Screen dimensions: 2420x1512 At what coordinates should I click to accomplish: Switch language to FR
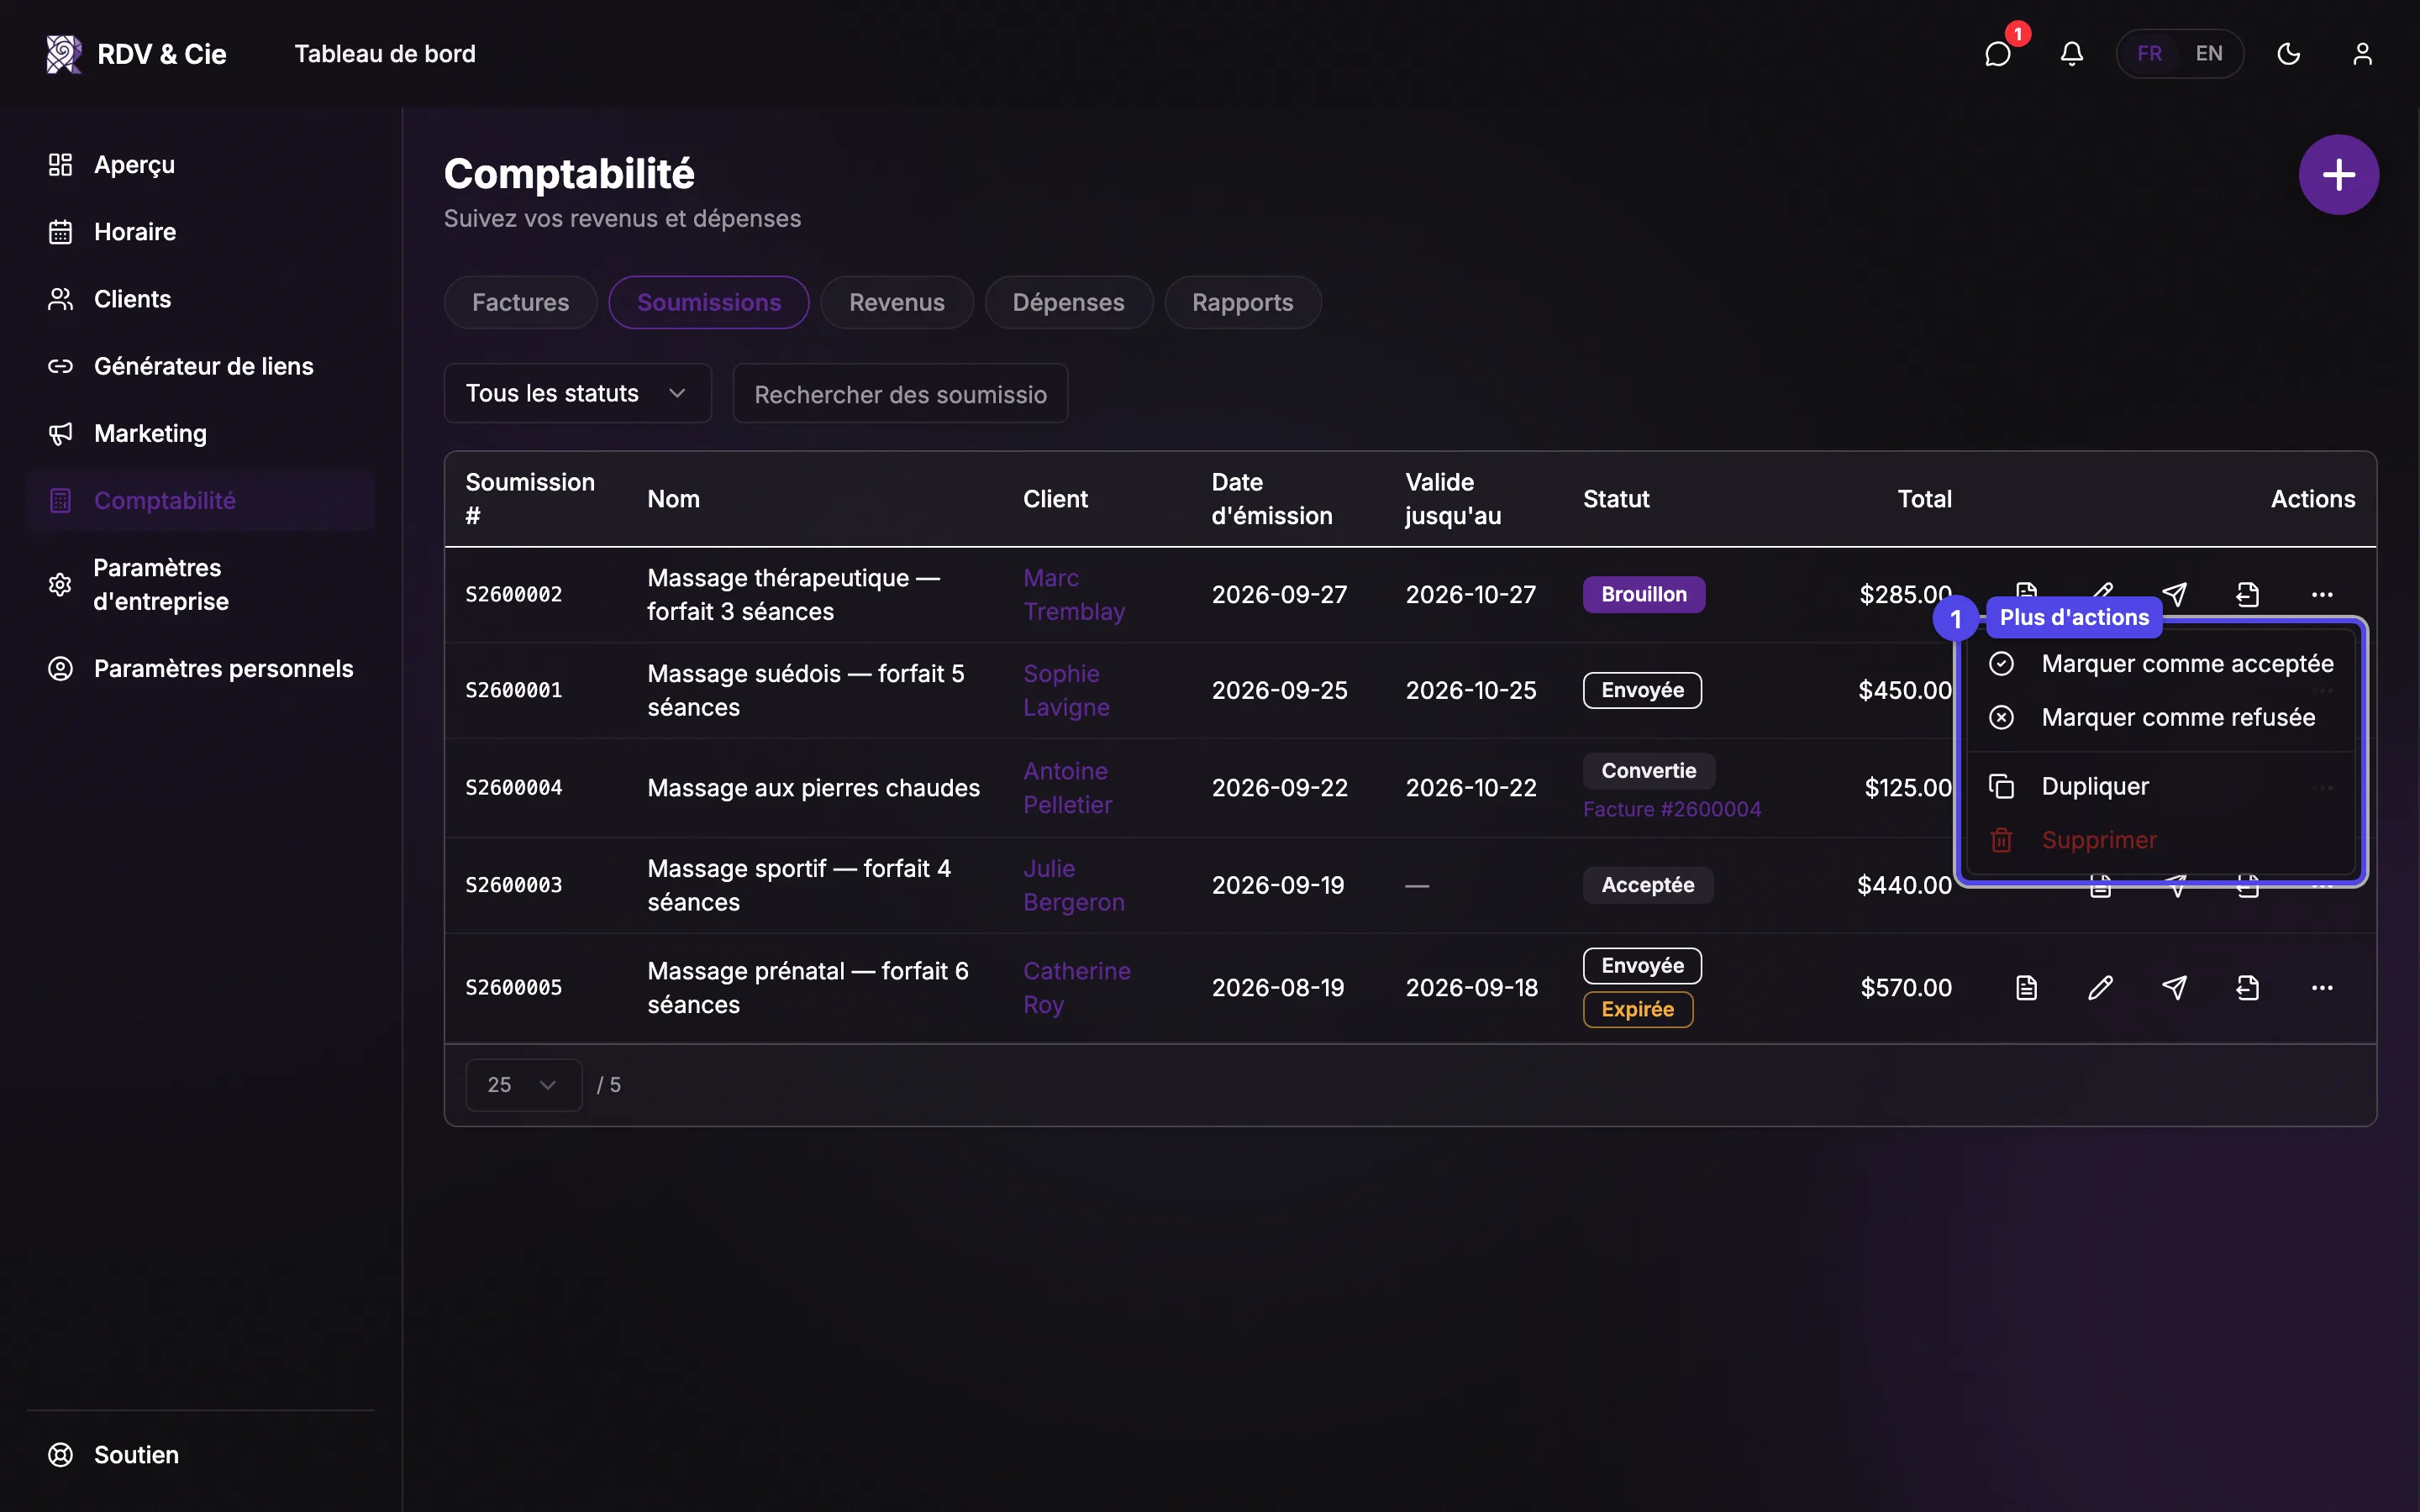(2149, 53)
